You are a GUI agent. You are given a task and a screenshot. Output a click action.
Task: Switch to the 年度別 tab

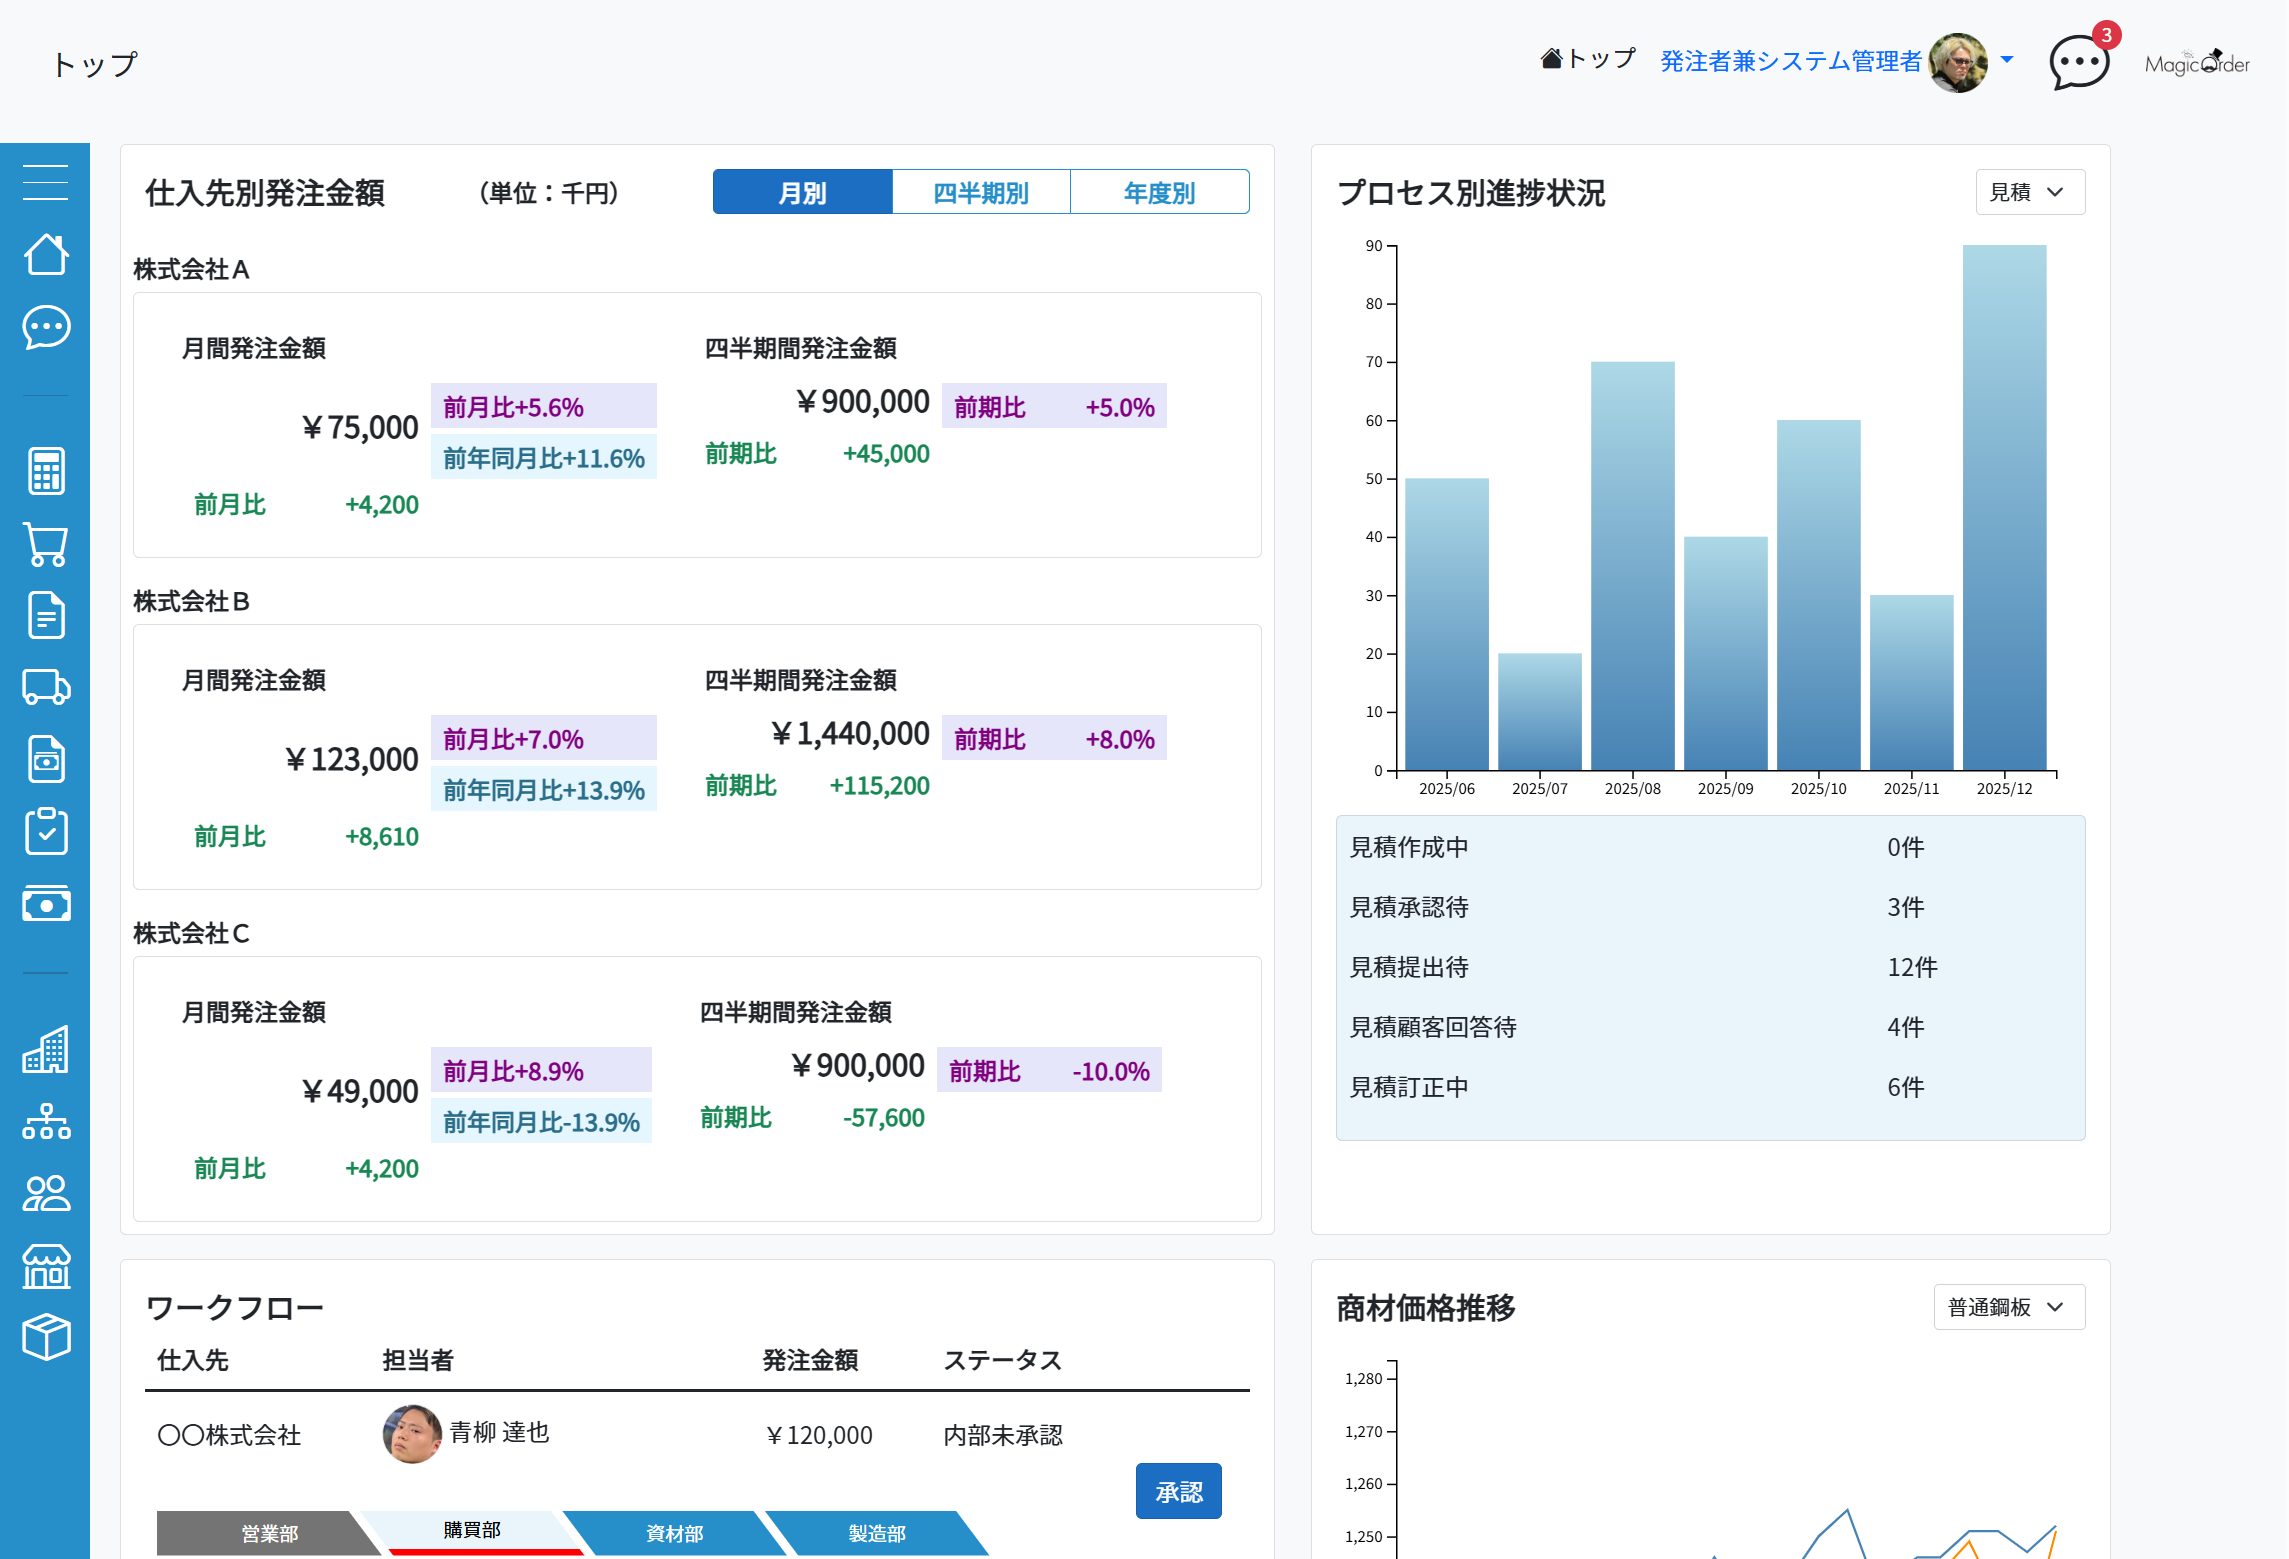coord(1160,192)
